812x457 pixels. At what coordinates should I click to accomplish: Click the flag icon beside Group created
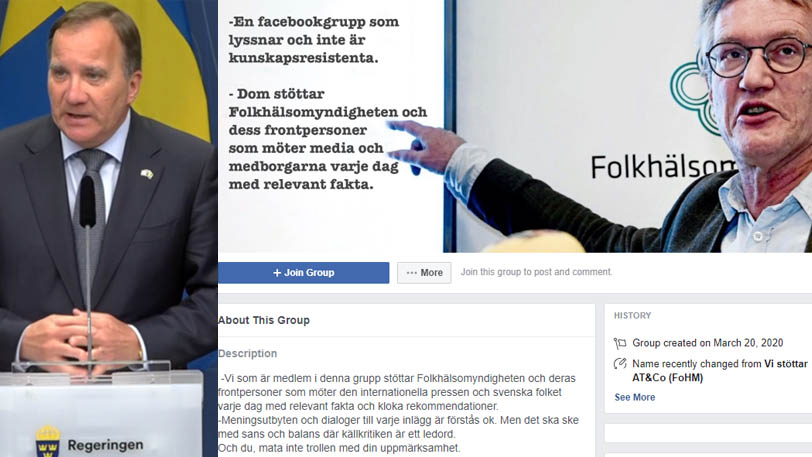click(x=620, y=343)
